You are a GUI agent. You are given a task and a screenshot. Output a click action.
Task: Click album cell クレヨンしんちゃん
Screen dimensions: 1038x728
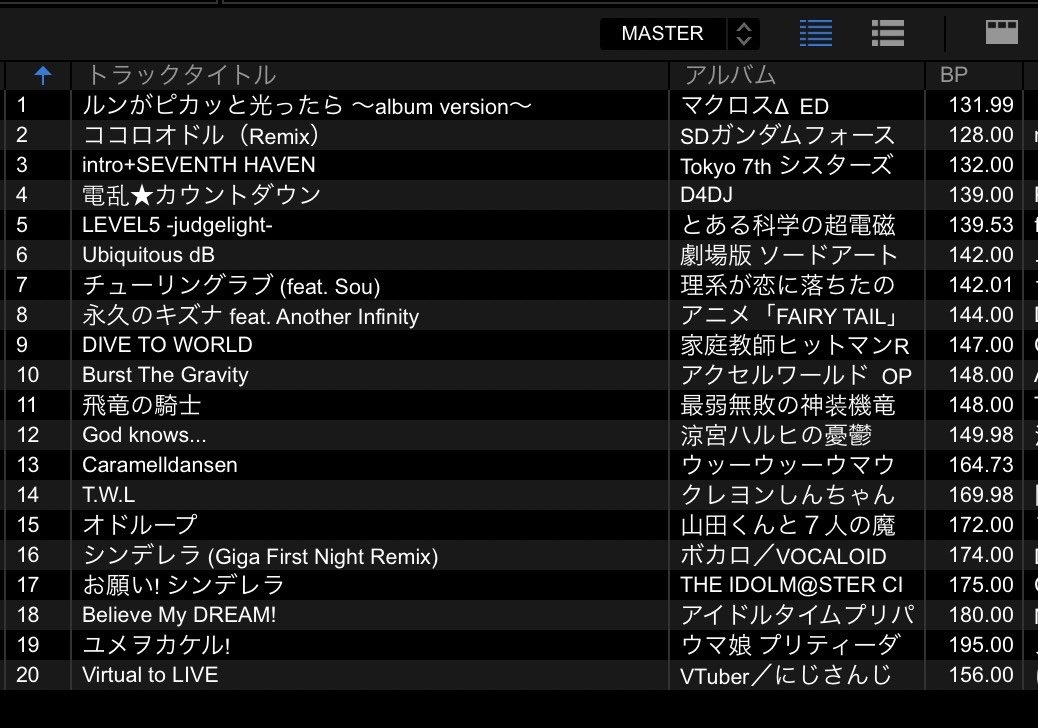[788, 494]
